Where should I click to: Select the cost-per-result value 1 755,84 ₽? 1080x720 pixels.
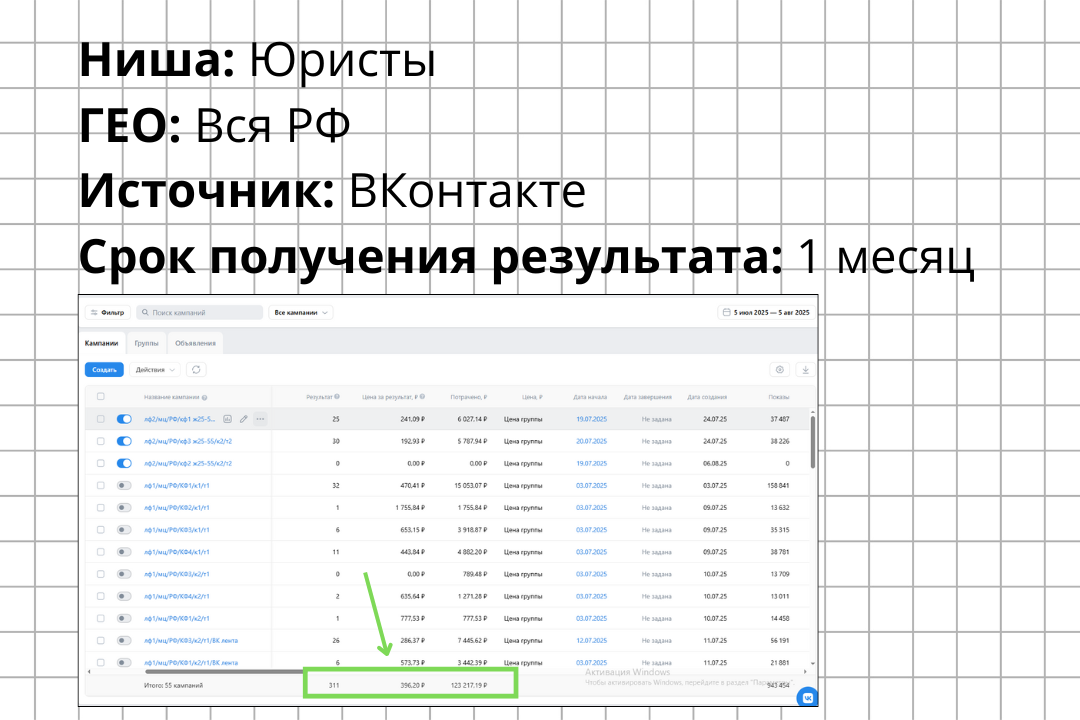coord(410,508)
